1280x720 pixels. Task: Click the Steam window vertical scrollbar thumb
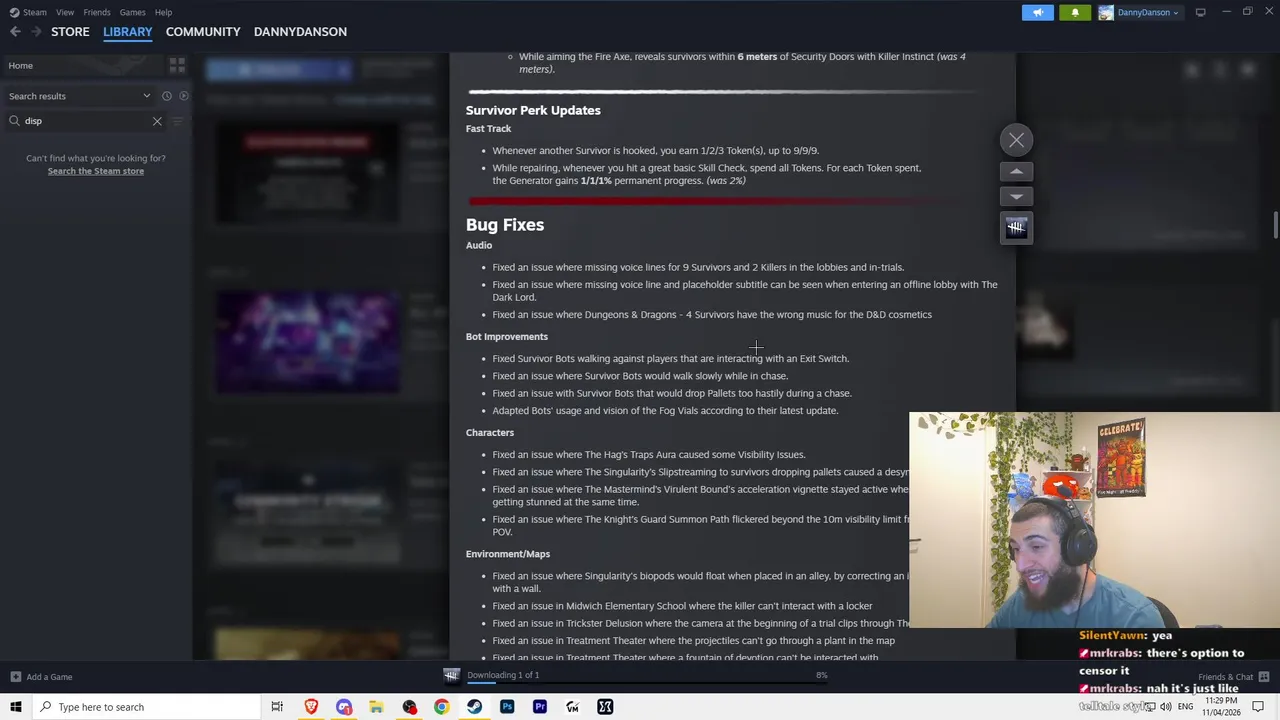point(1275,225)
